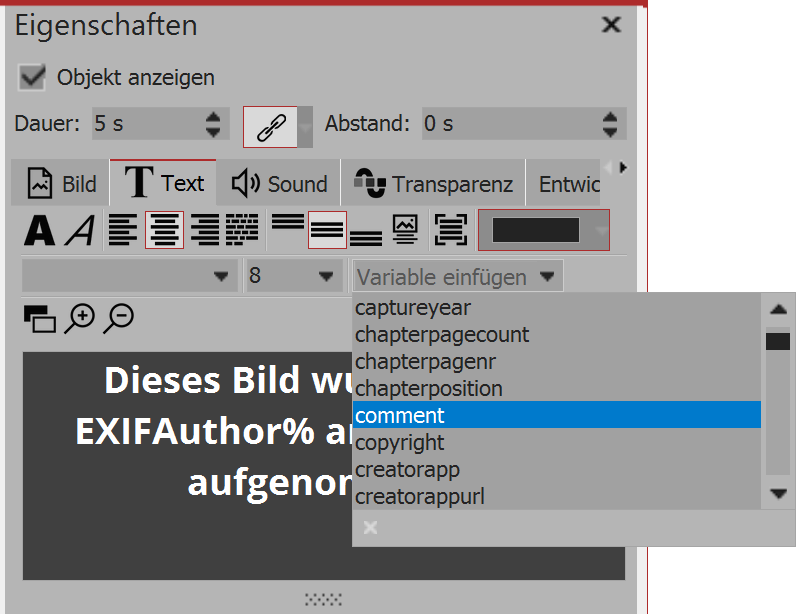
Task: Apply justified text alignment
Action: point(241,231)
